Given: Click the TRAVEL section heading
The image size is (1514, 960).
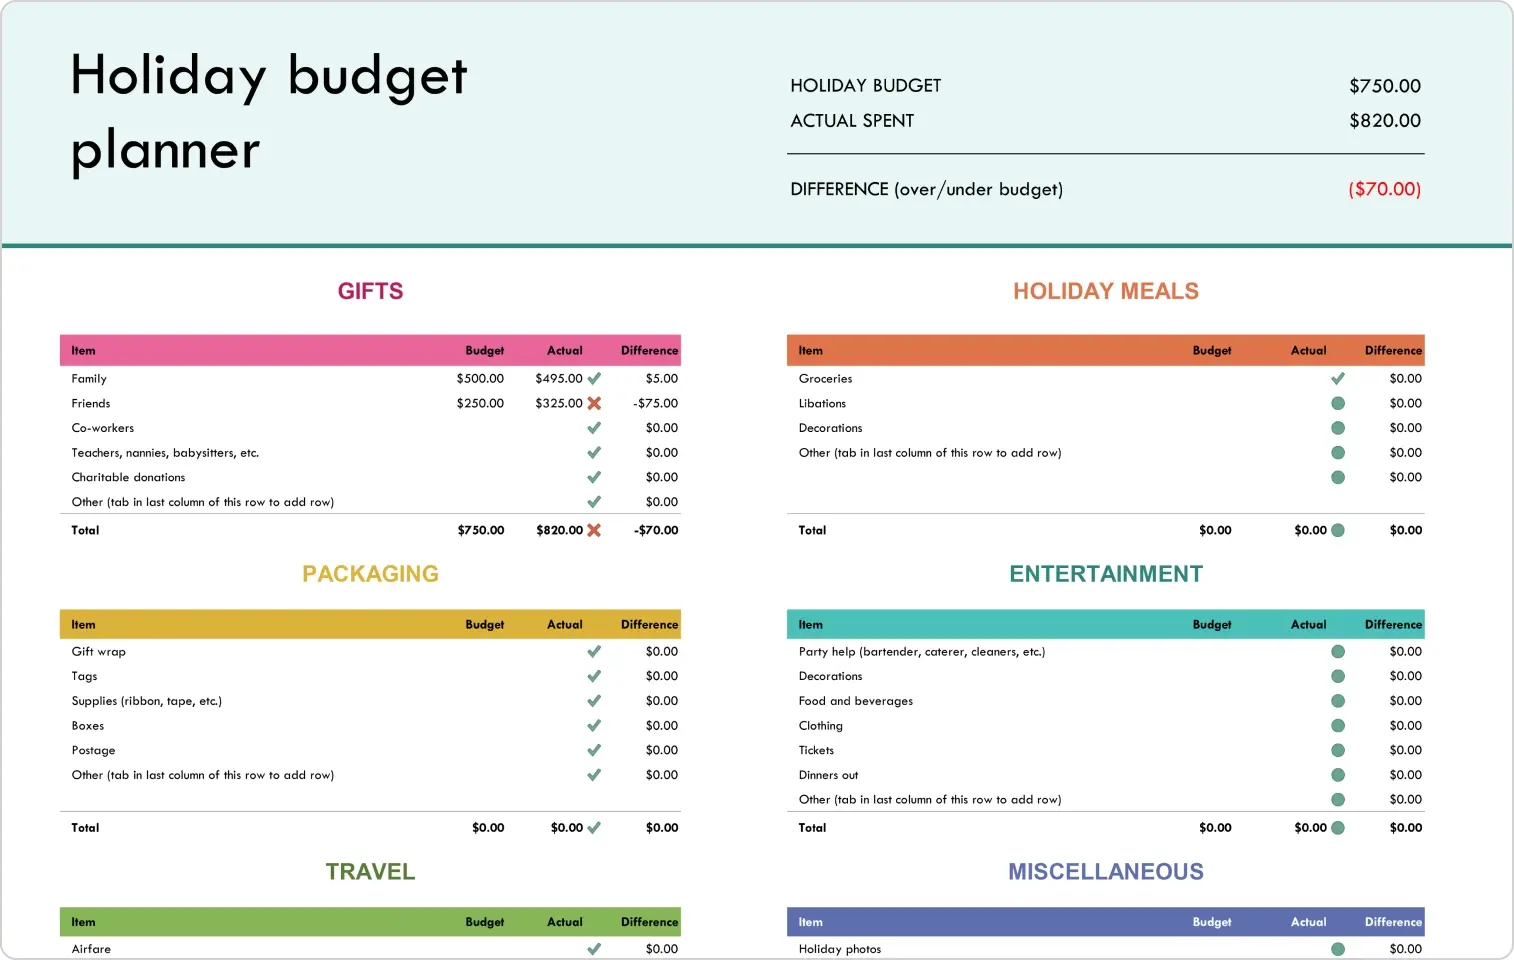Looking at the screenshot, I should (370, 872).
